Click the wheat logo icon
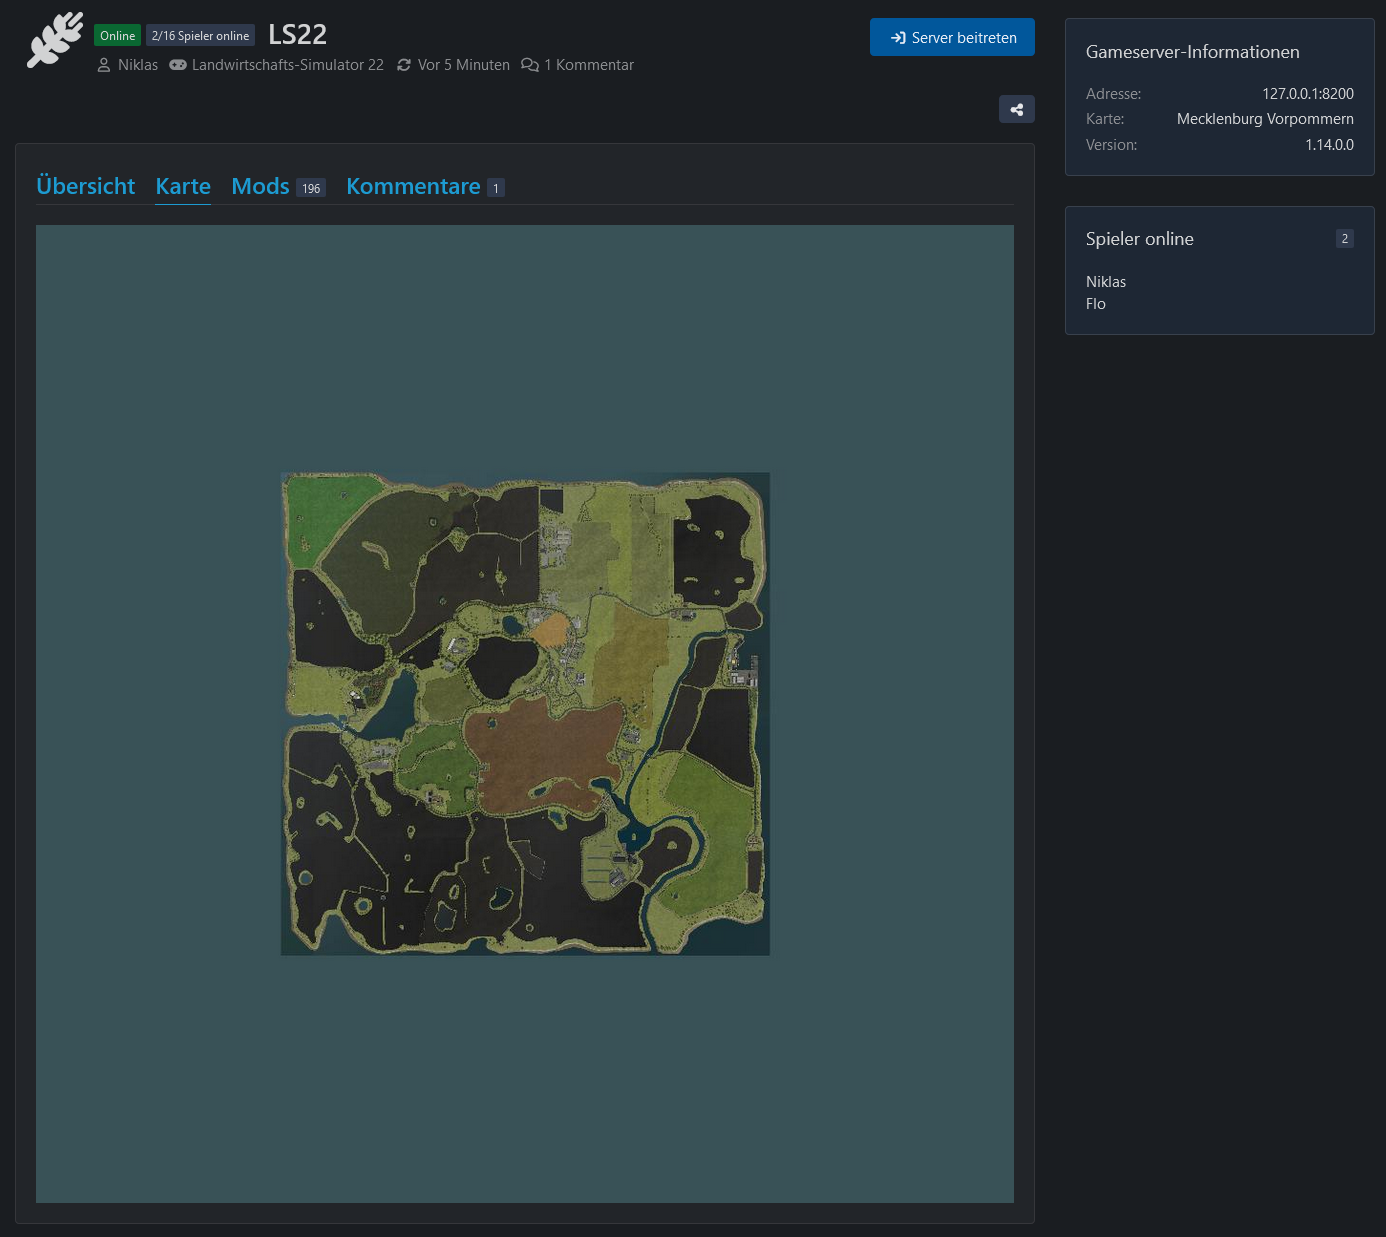Image resolution: width=1386 pixels, height=1237 pixels. pyautogui.click(x=55, y=40)
